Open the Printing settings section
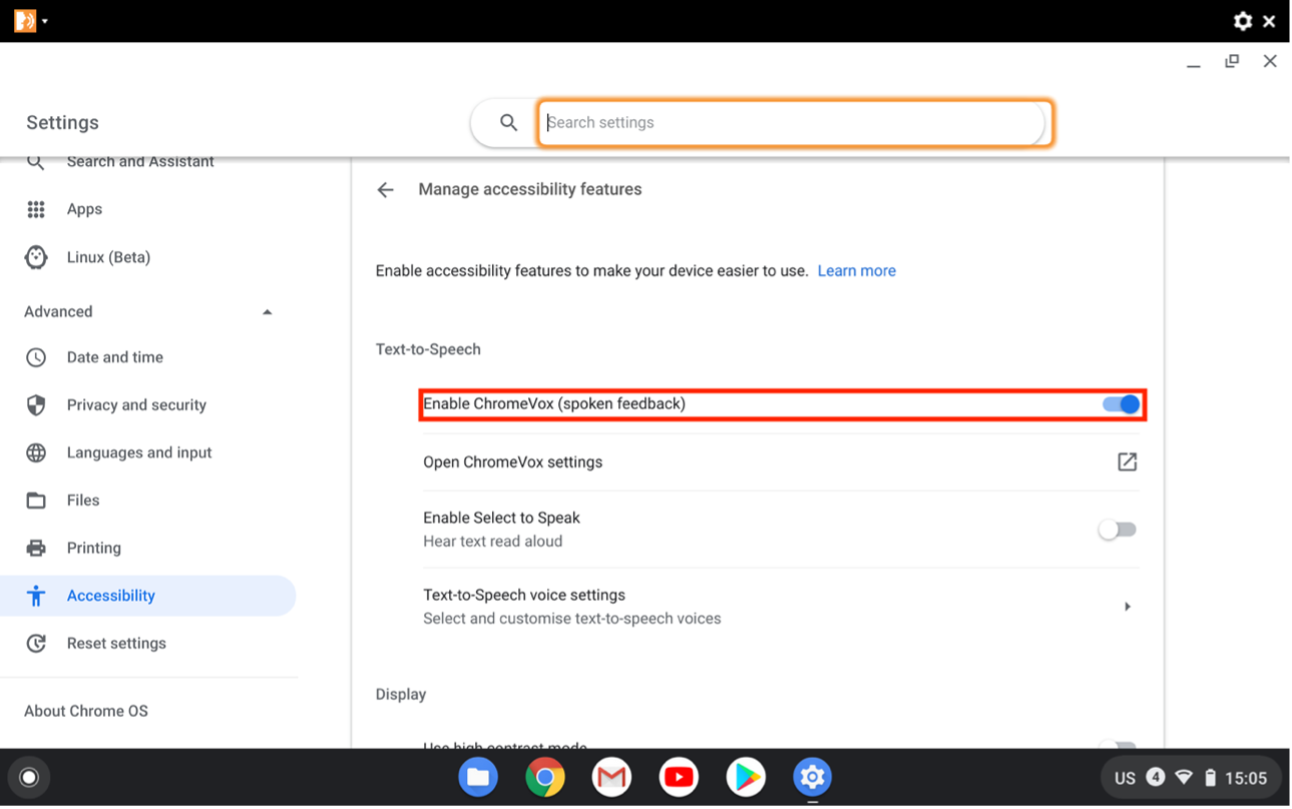 pos(95,547)
